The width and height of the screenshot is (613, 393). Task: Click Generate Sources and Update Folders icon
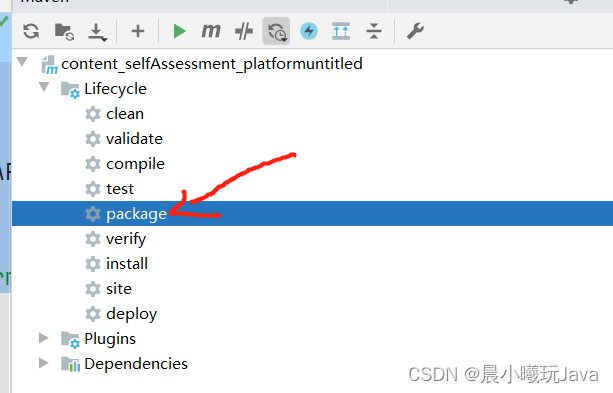(65, 31)
